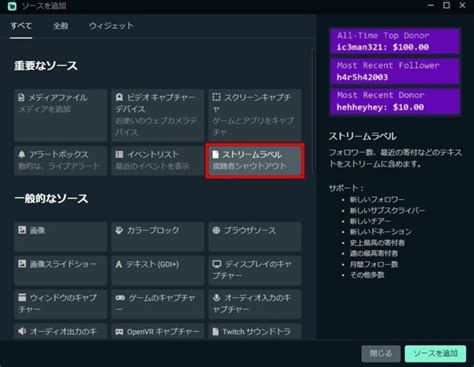Select the メディアファイル source card
This screenshot has height=367, width=474.
[60, 115]
